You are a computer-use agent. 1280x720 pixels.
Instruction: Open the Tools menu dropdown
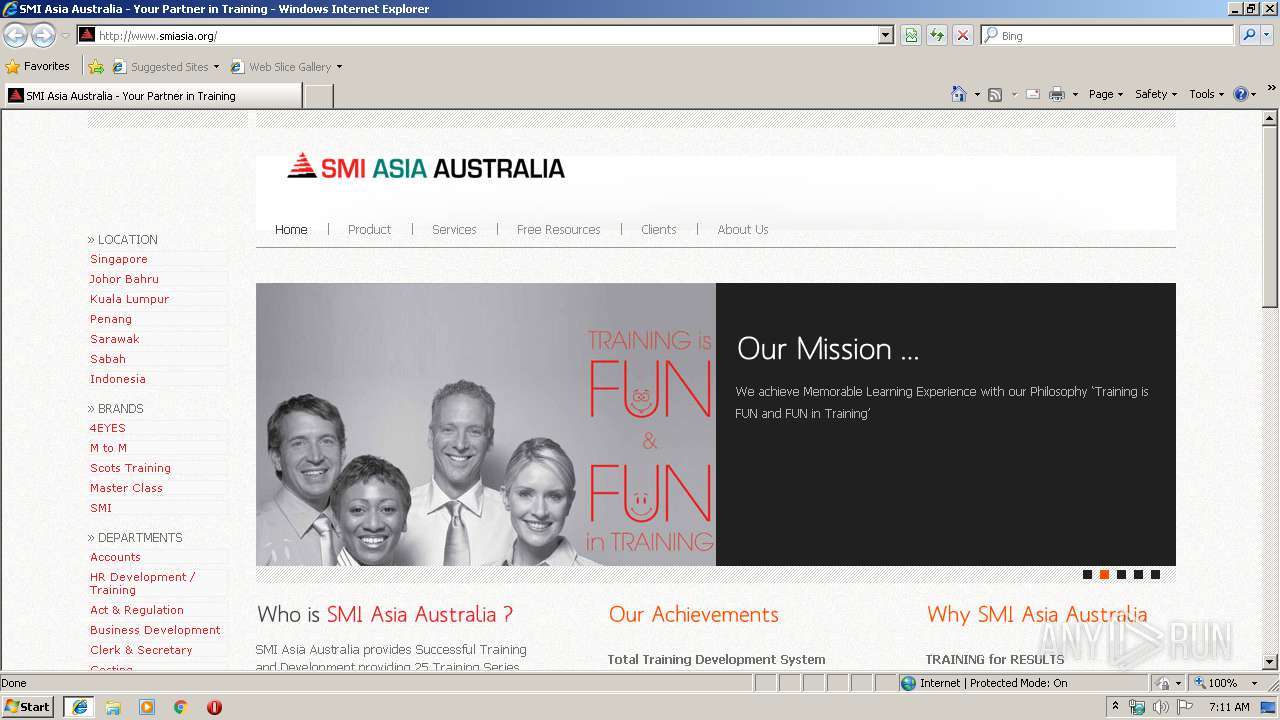(1207, 94)
